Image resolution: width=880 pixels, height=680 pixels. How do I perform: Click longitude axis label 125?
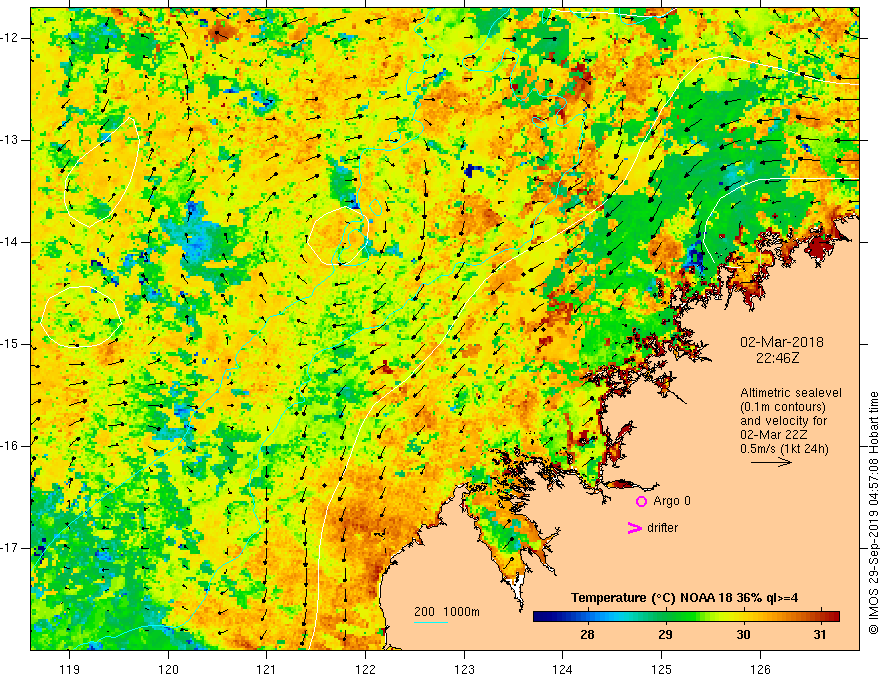click(662, 669)
